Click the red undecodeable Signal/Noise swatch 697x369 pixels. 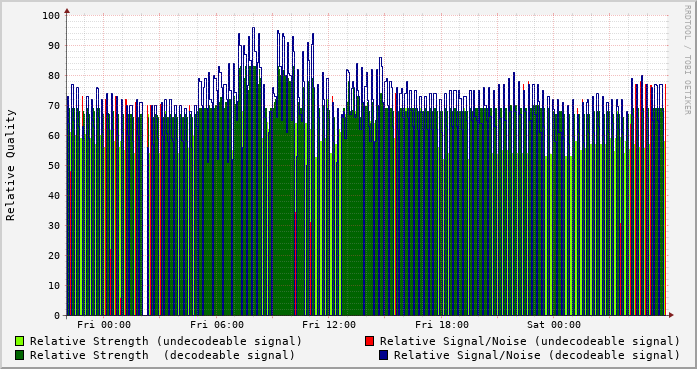369,341
